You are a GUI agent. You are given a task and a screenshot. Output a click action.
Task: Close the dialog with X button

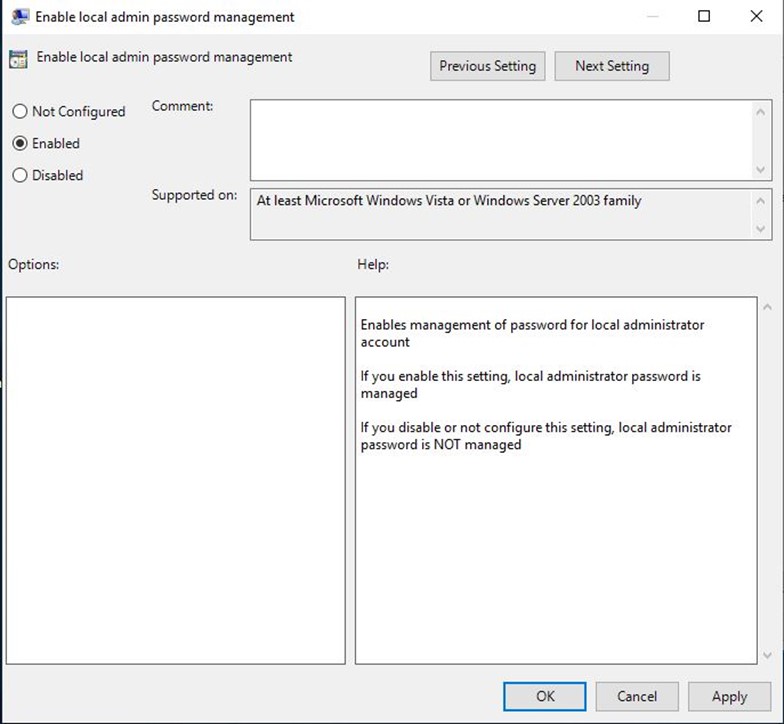tap(756, 16)
